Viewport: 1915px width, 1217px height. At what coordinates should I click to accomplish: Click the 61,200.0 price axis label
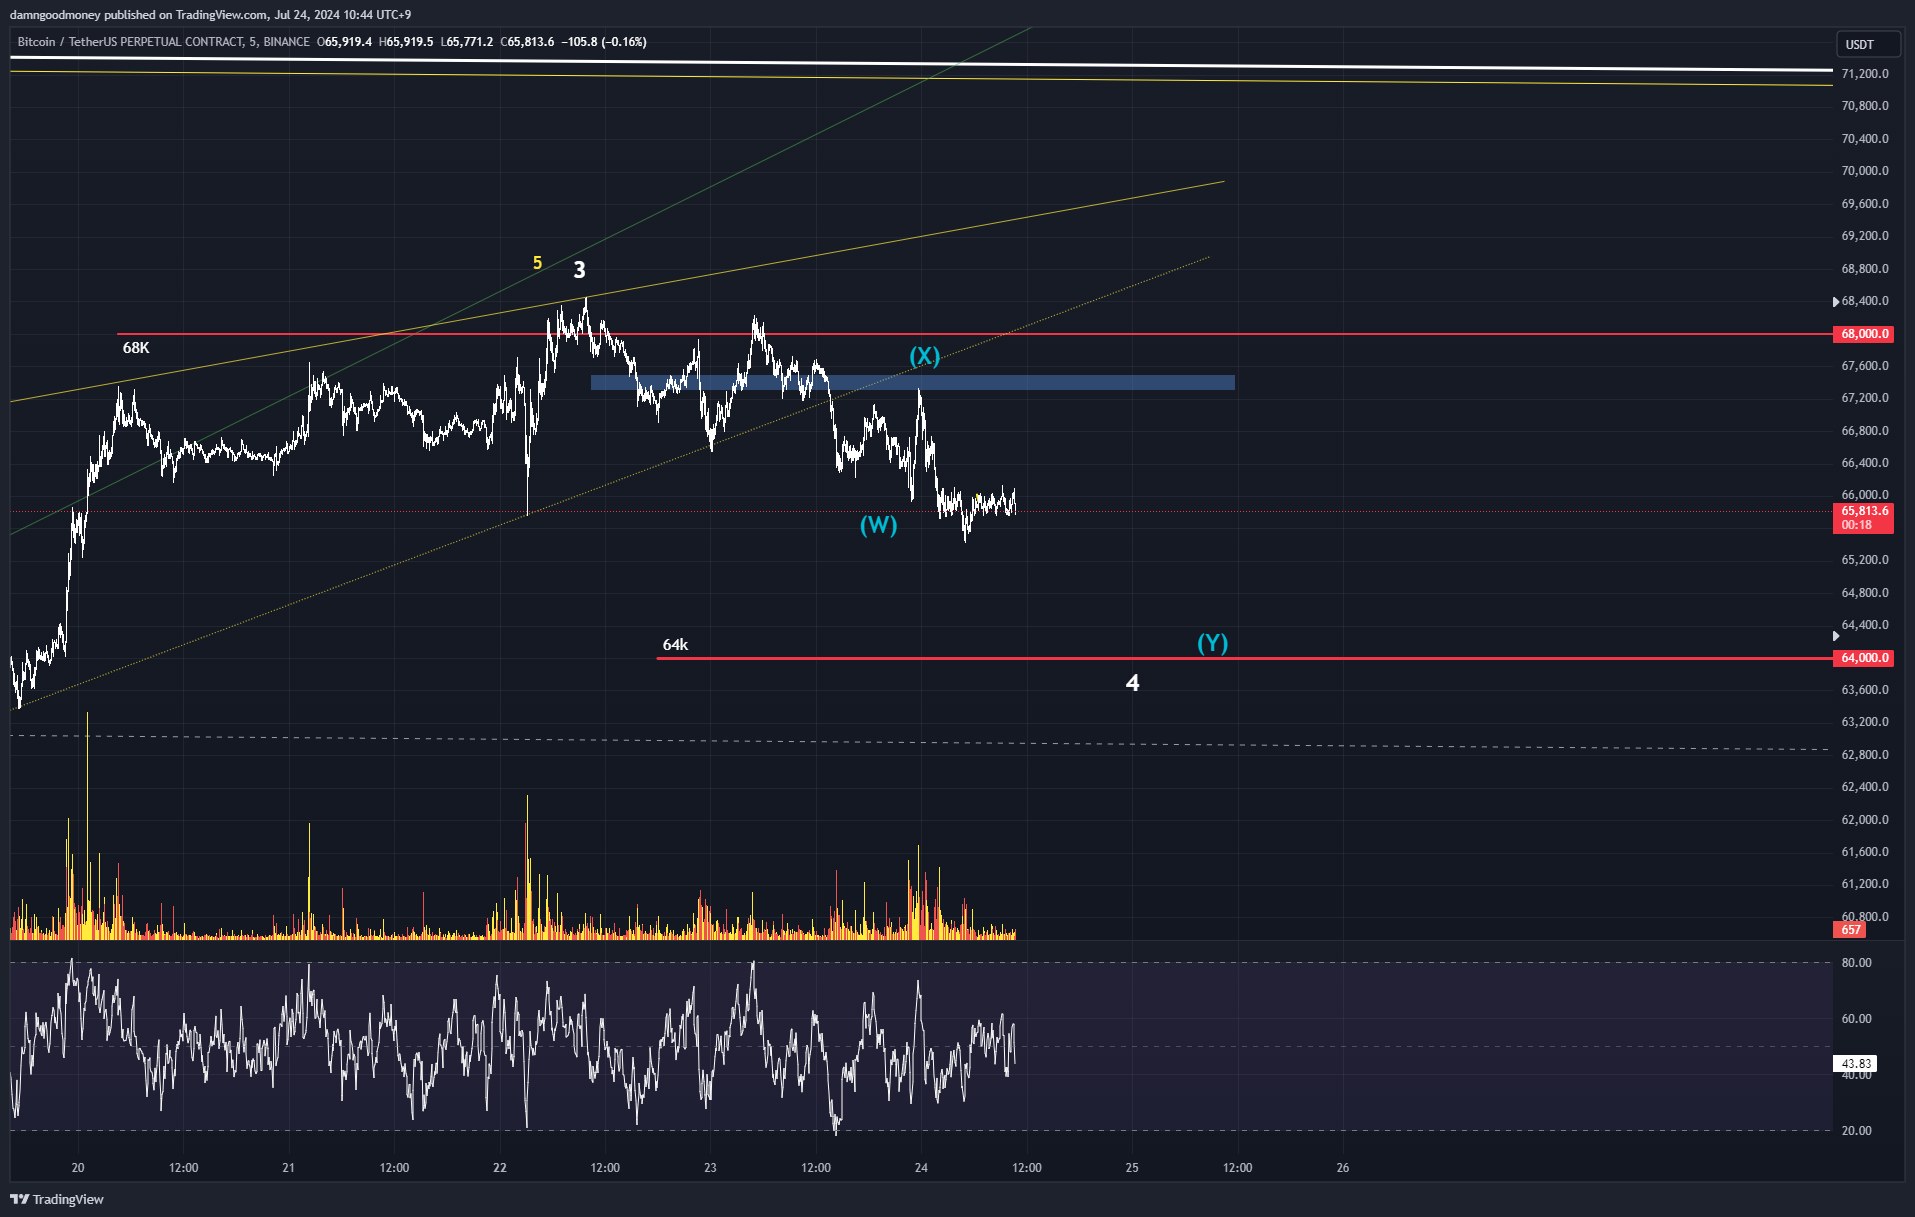[1865, 884]
